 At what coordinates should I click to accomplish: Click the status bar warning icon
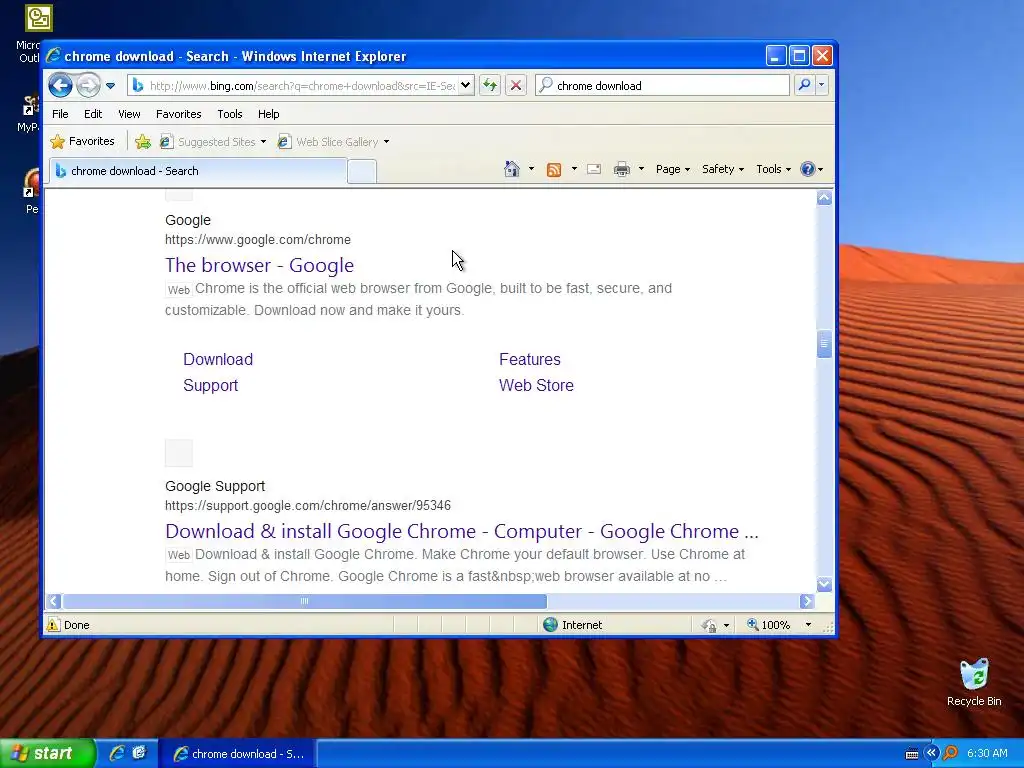(x=53, y=625)
